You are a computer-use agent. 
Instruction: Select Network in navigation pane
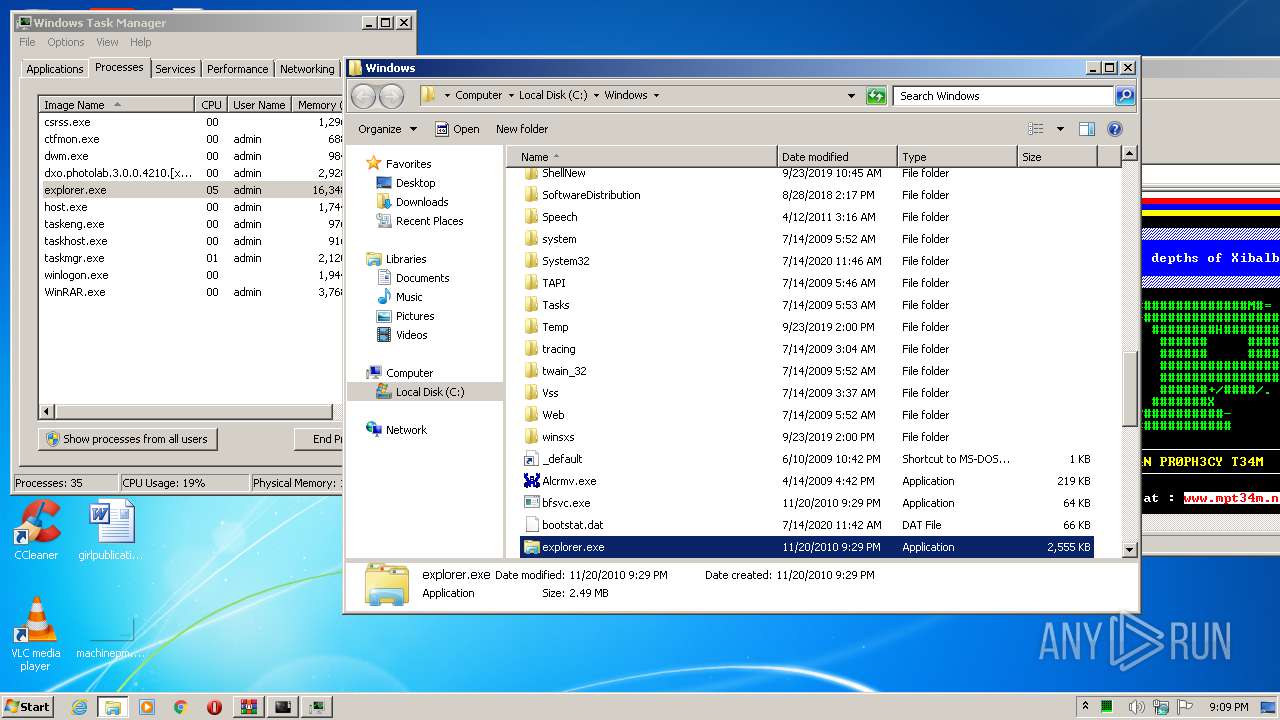tap(406, 430)
